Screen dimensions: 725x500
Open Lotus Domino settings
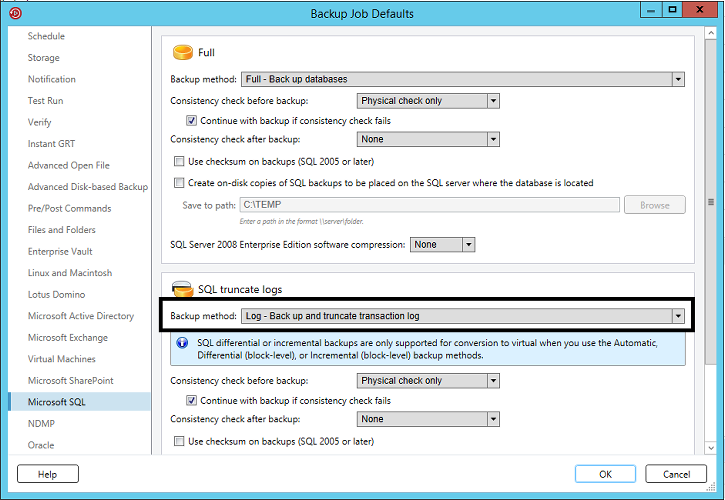coord(56,294)
